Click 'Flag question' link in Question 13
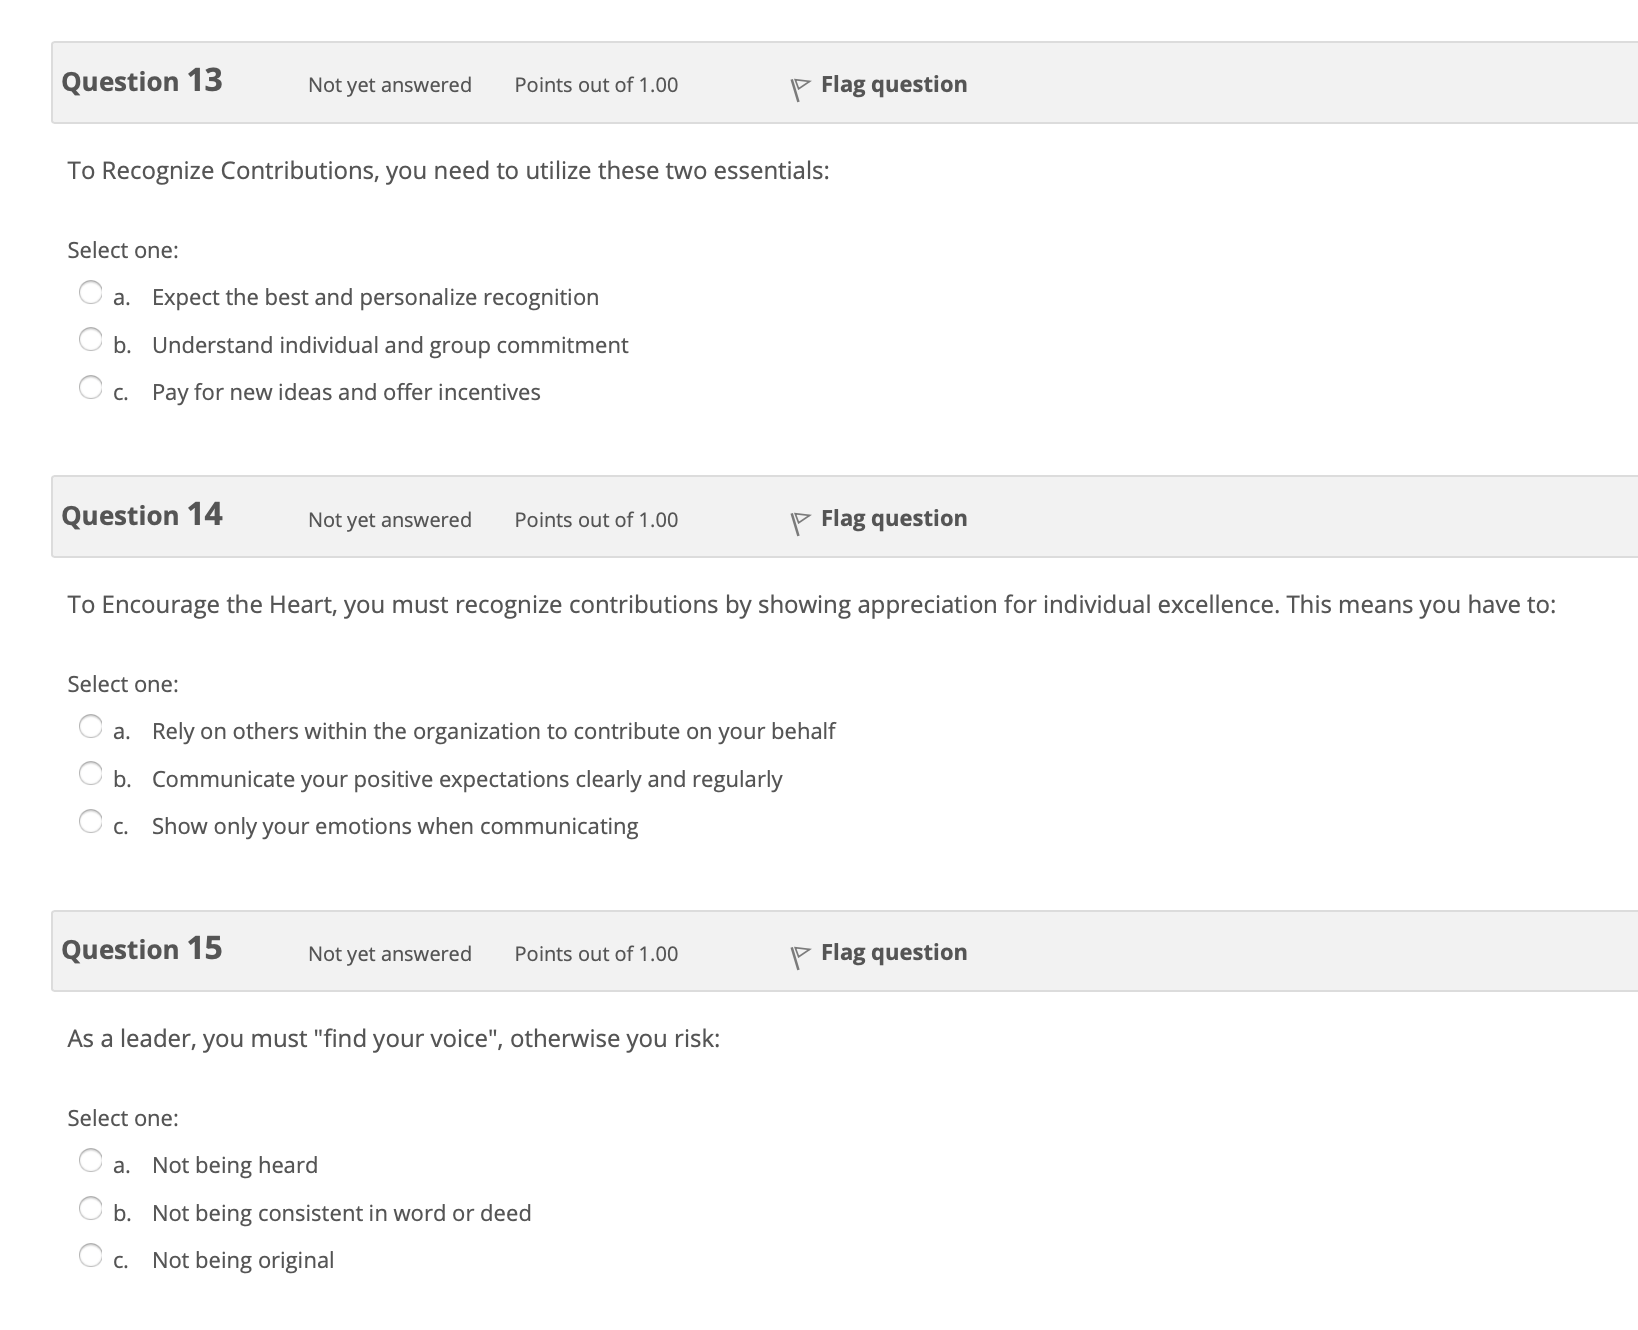This screenshot has width=1638, height=1330. pos(894,85)
